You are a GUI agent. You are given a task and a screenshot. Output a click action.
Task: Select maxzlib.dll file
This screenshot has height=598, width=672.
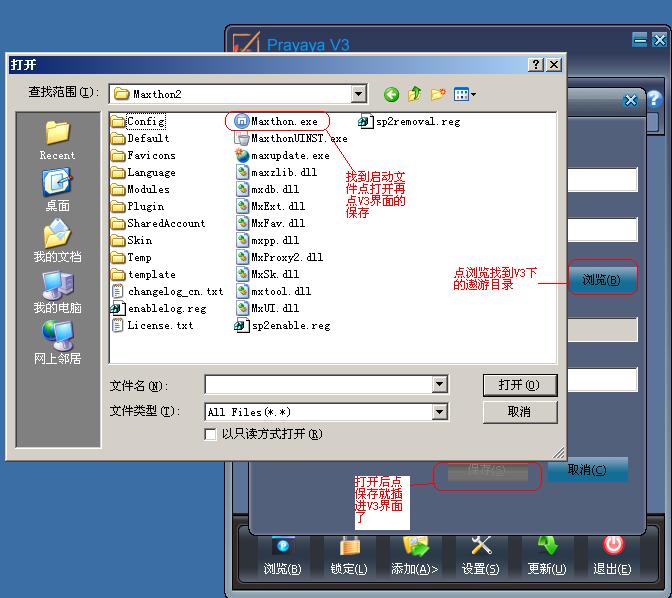tap(276, 172)
